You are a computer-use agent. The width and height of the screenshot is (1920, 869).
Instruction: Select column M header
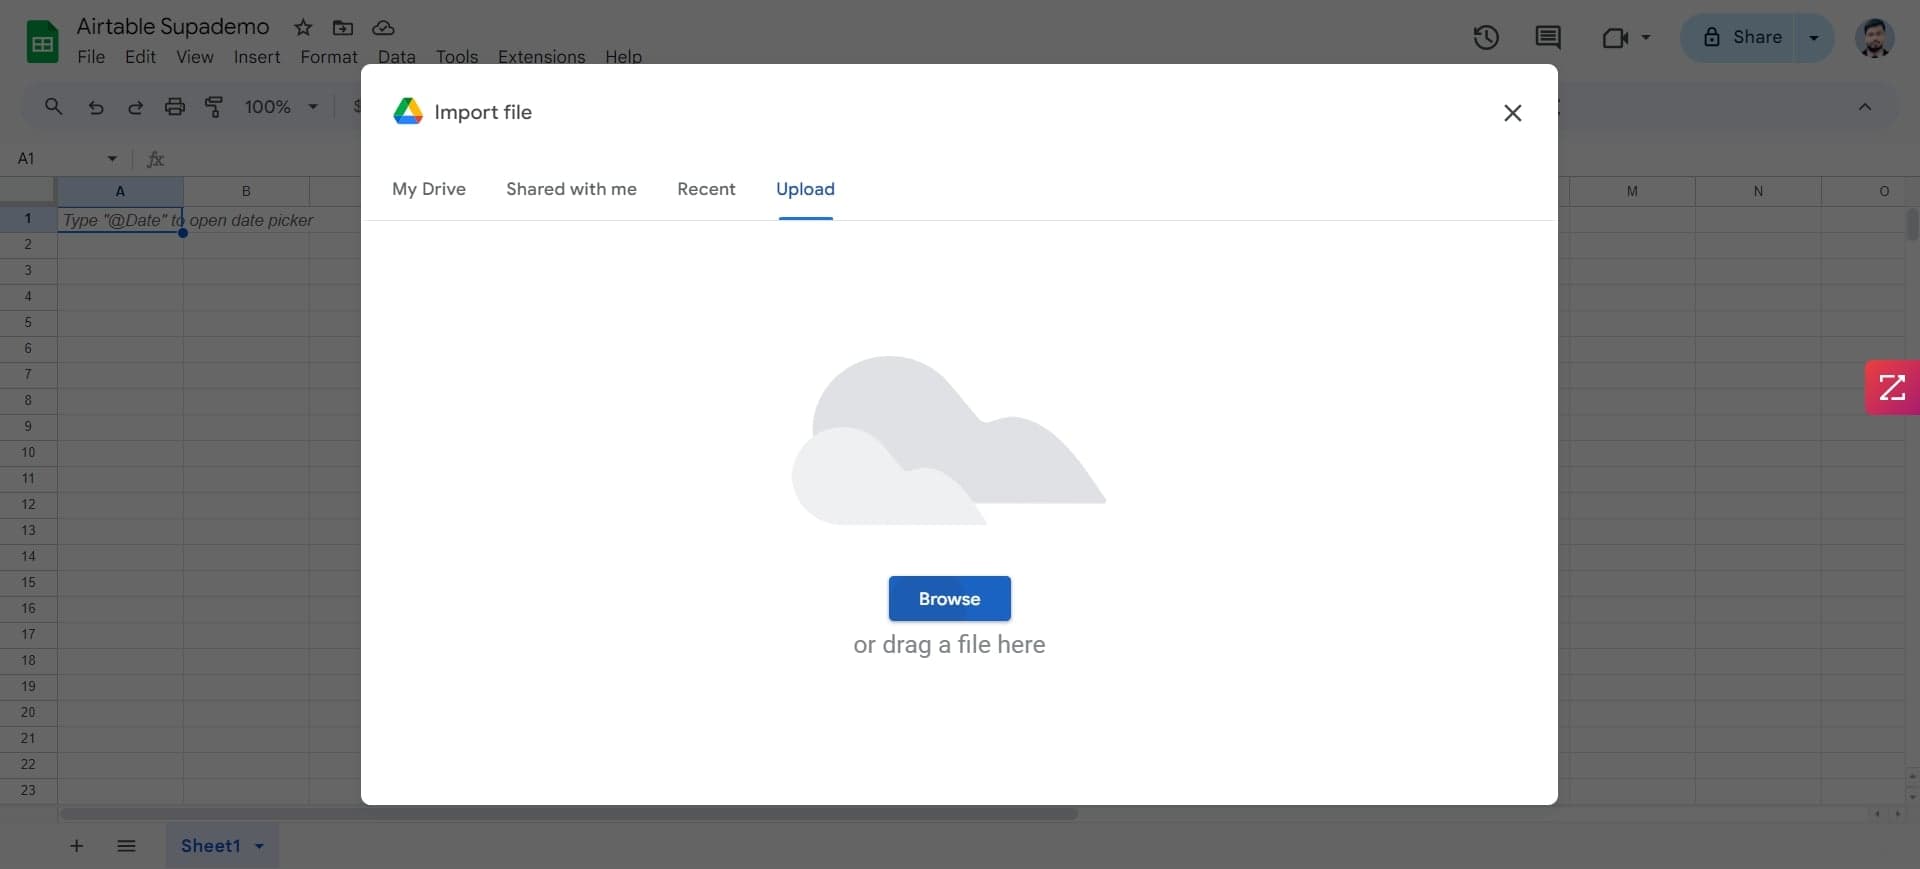pyautogui.click(x=1632, y=191)
